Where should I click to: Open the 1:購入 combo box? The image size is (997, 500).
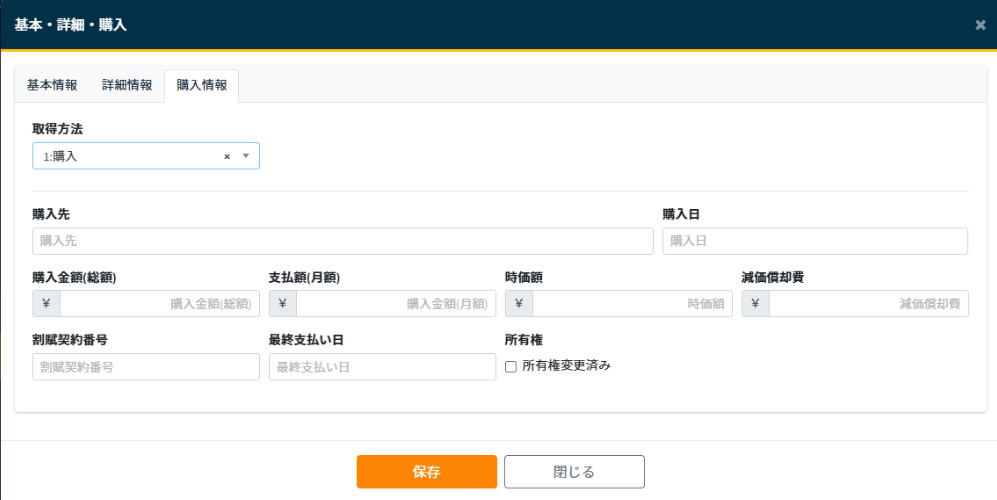click(x=130, y=156)
